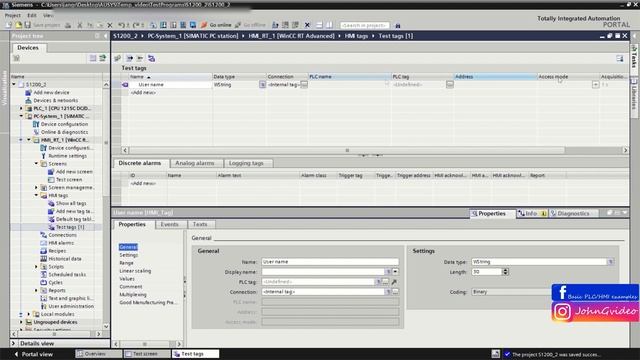Open the Project menu
The height and width of the screenshot is (360, 640).
coord(13,15)
